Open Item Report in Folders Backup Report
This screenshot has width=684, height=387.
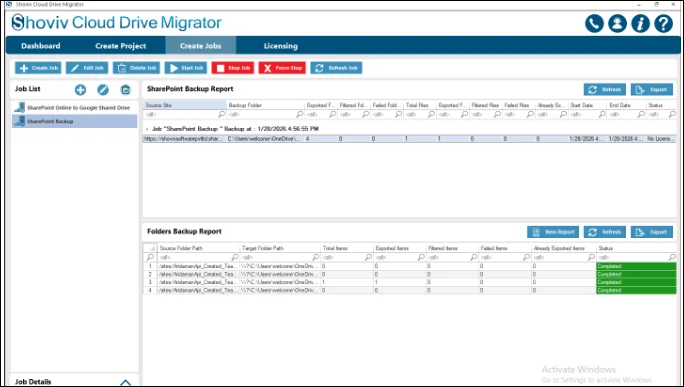(x=553, y=232)
